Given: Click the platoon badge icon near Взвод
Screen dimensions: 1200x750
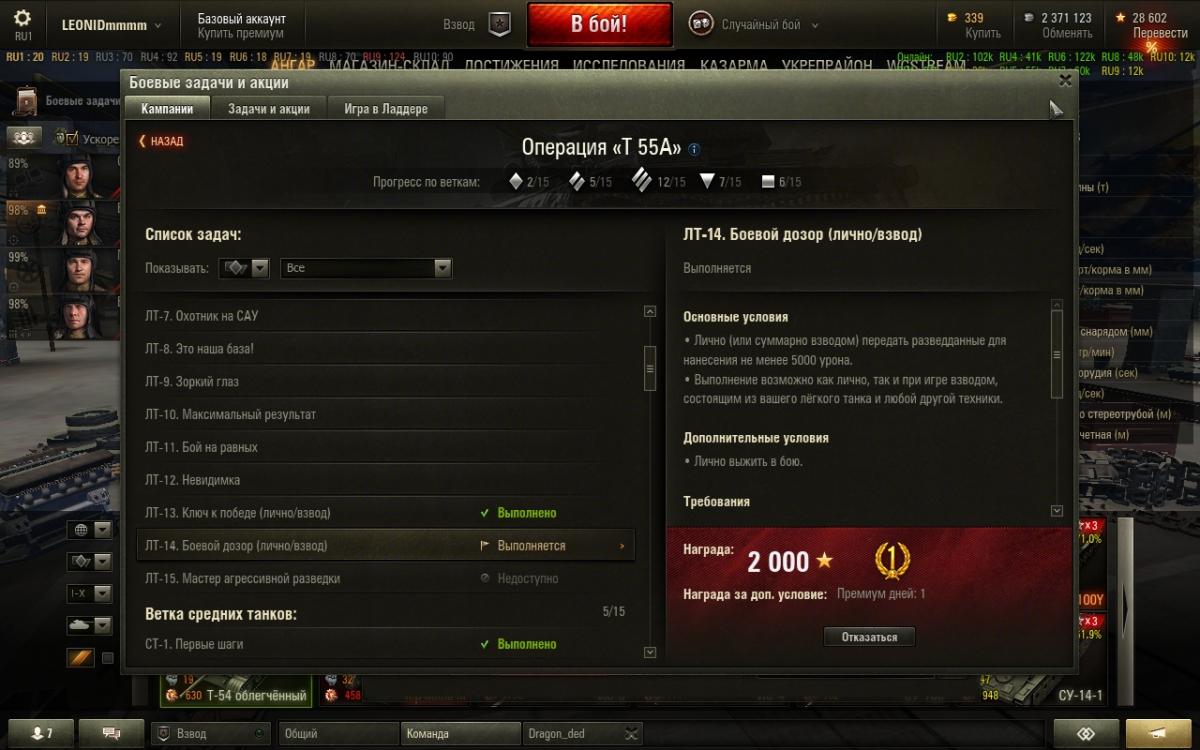Looking at the screenshot, I should 499,25.
